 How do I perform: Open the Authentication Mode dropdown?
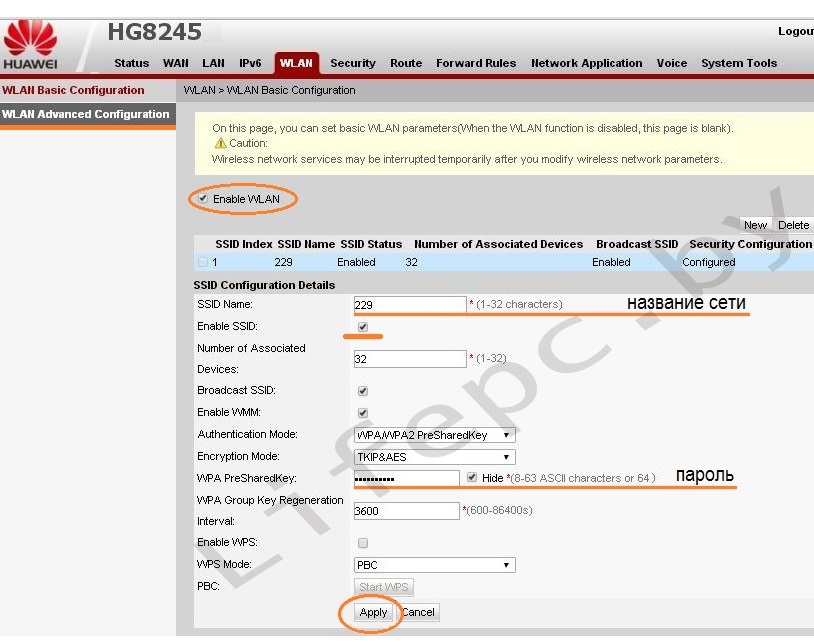(x=435, y=435)
